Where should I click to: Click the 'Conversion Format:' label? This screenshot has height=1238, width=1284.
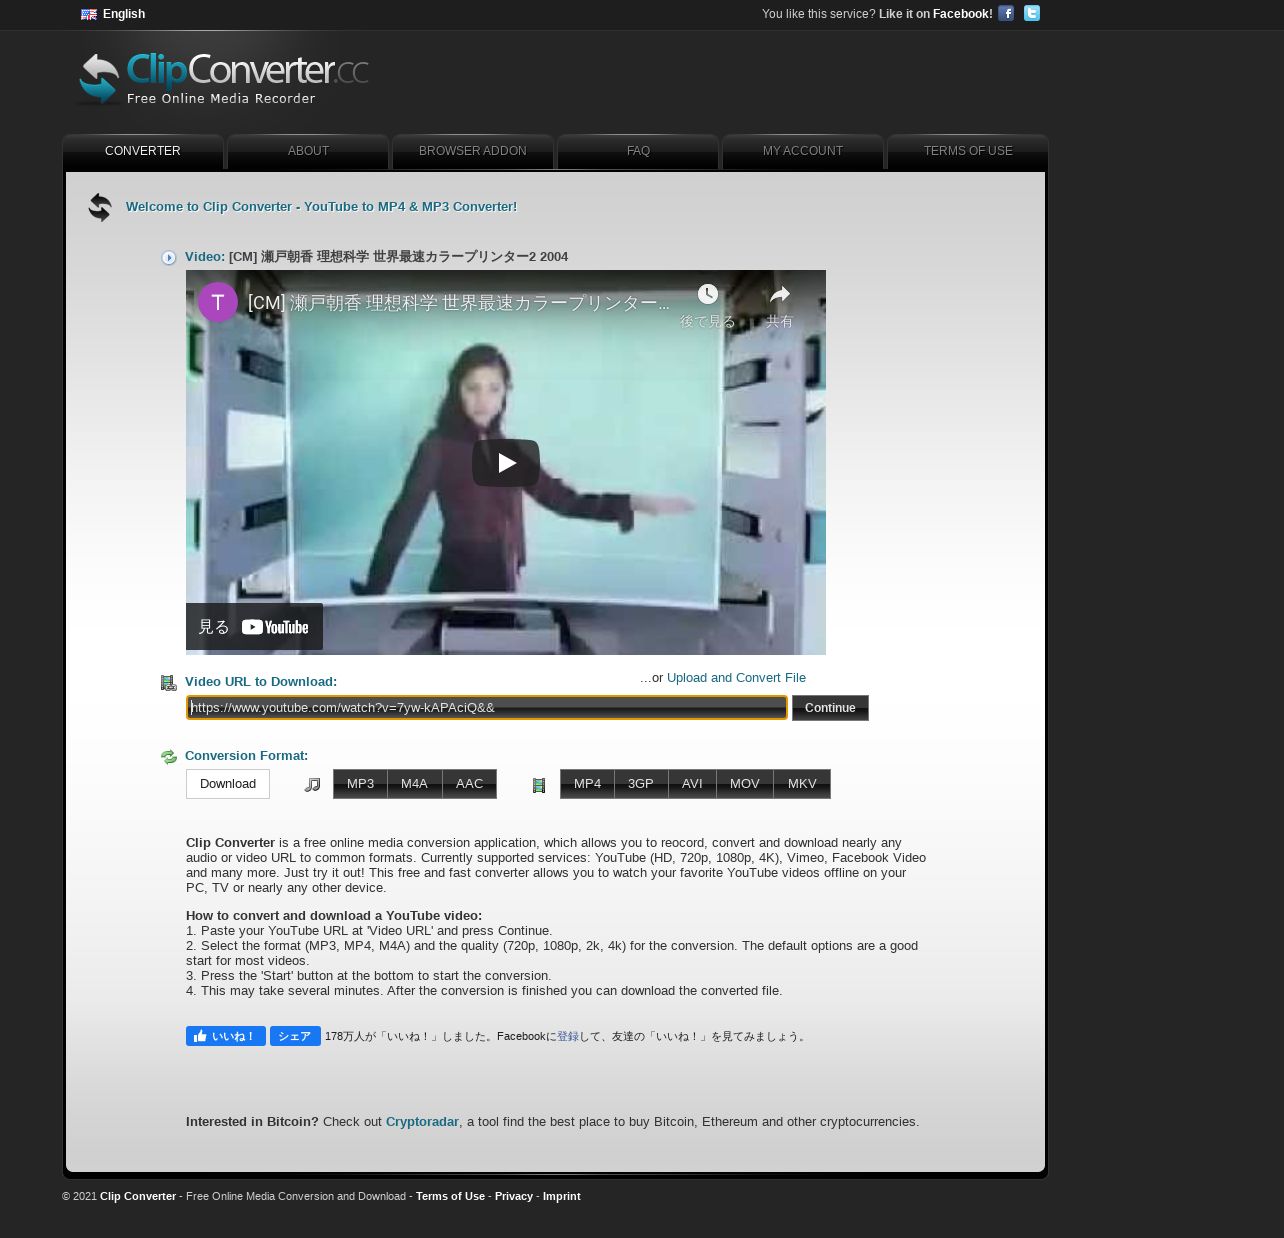(247, 756)
